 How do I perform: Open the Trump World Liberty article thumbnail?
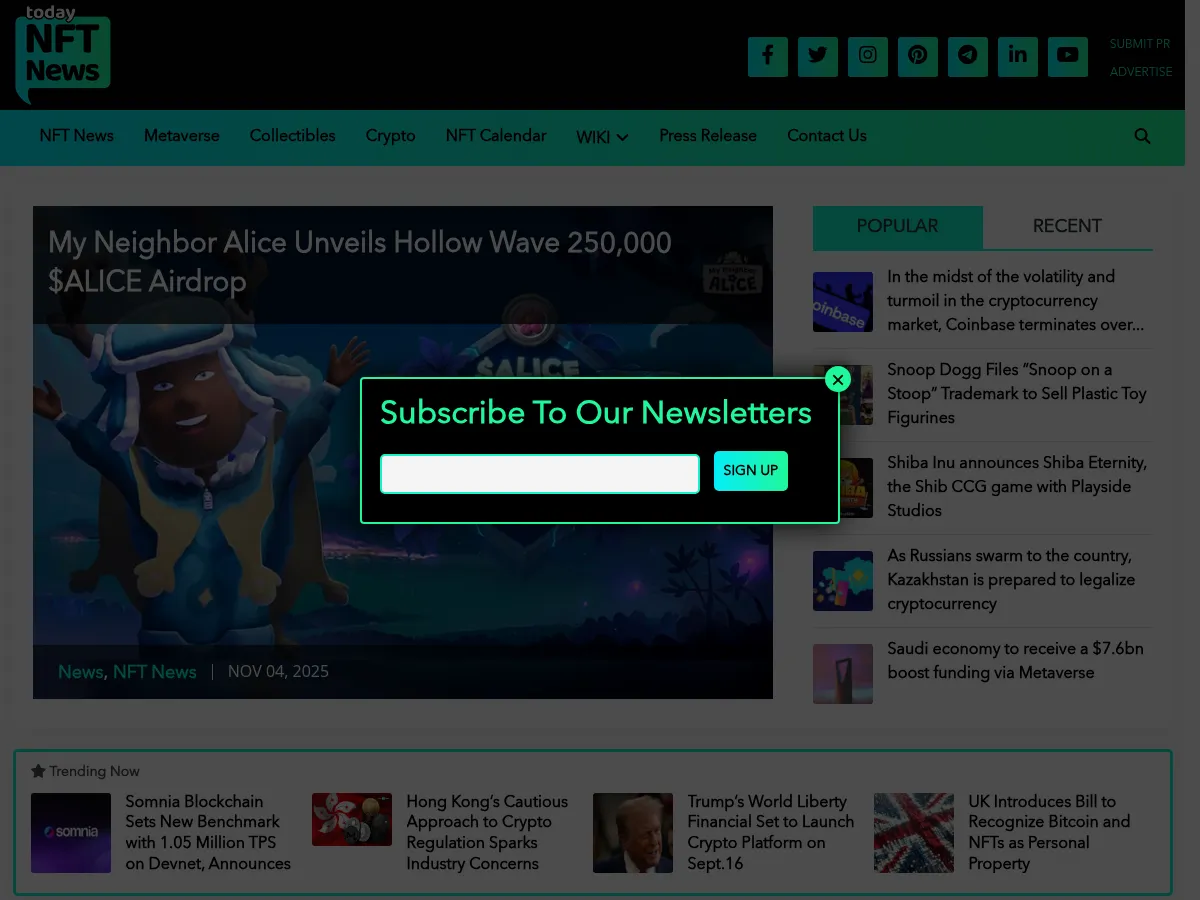click(x=632, y=833)
